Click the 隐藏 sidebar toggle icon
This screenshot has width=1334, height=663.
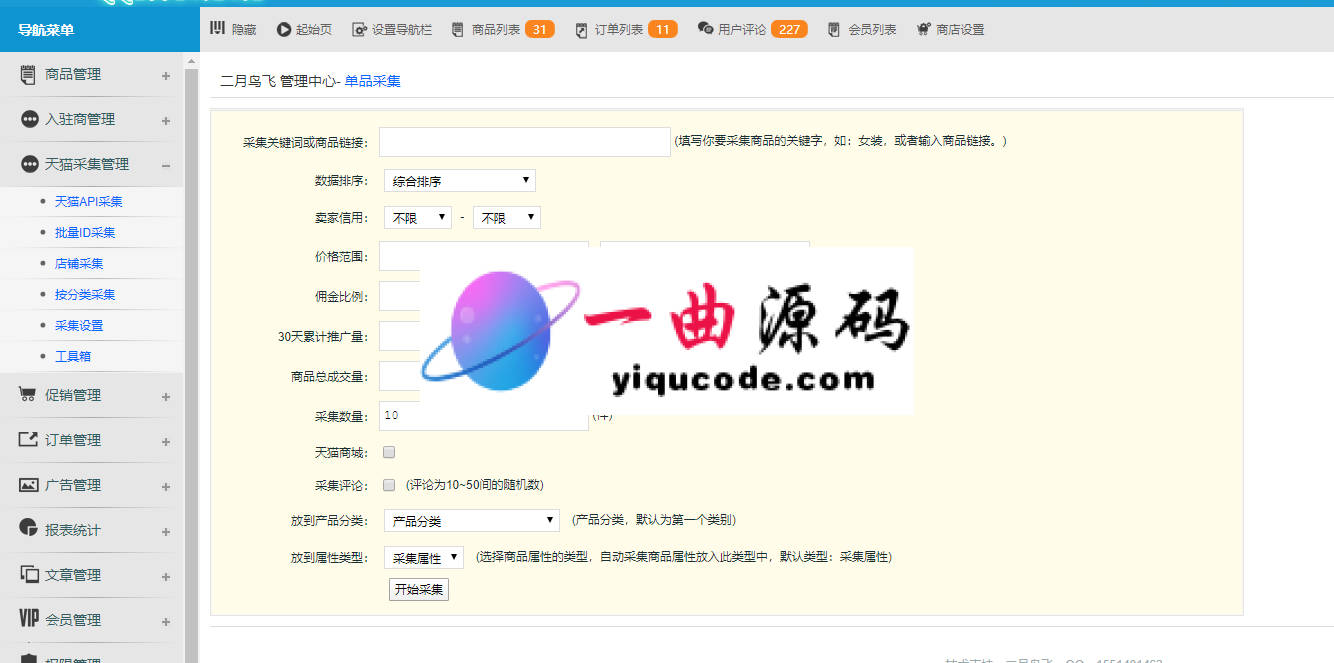[x=217, y=29]
